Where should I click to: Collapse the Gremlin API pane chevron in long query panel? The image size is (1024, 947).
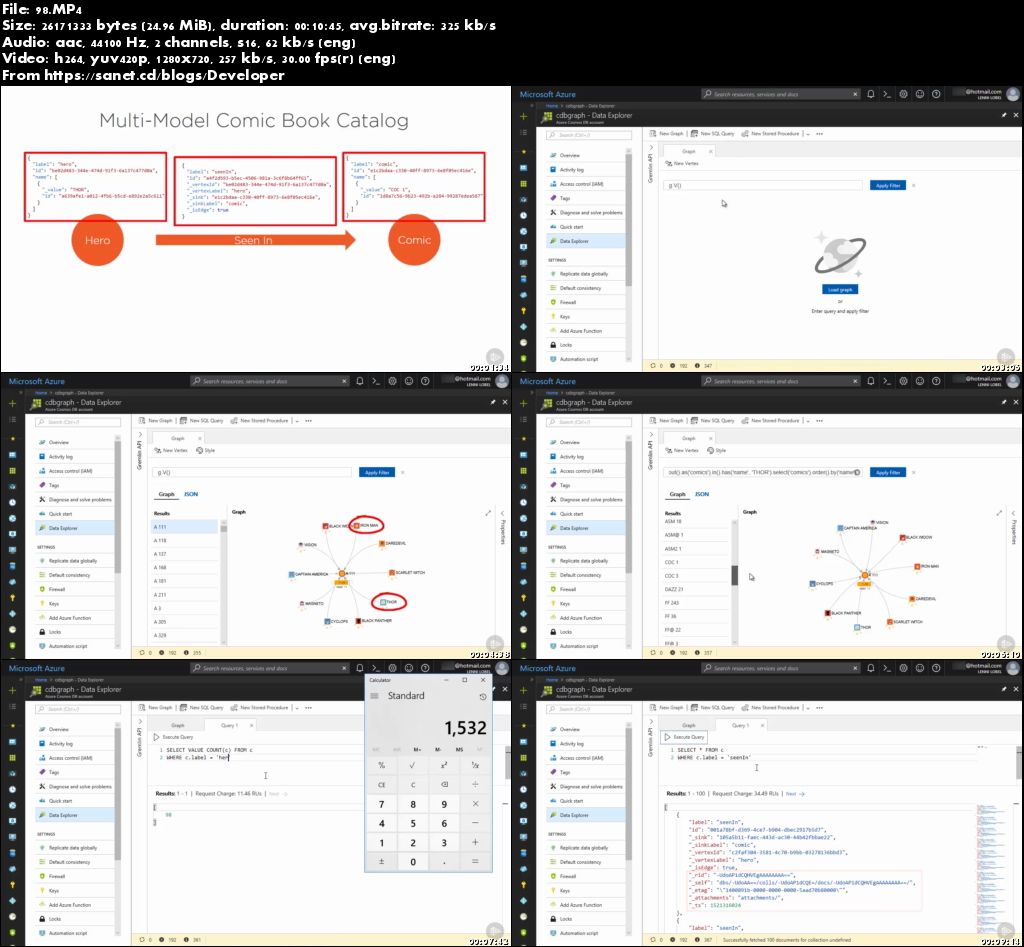tap(651, 434)
